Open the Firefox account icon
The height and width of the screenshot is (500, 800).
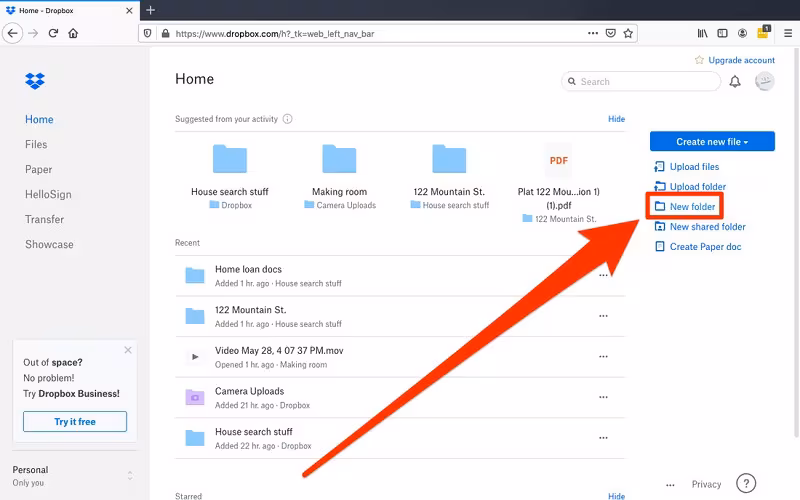742,33
